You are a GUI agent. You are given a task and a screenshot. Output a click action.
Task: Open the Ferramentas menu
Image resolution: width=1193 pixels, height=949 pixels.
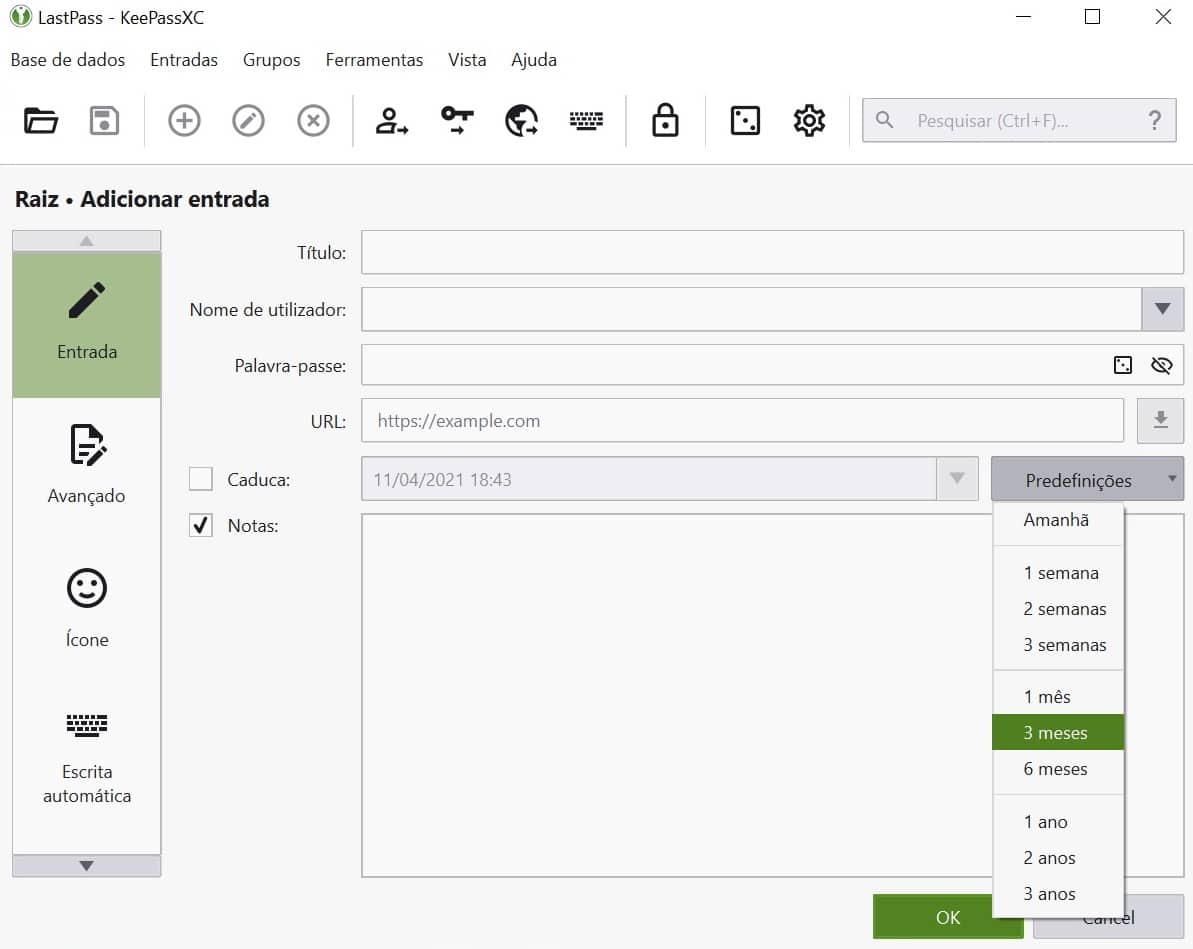(x=374, y=60)
